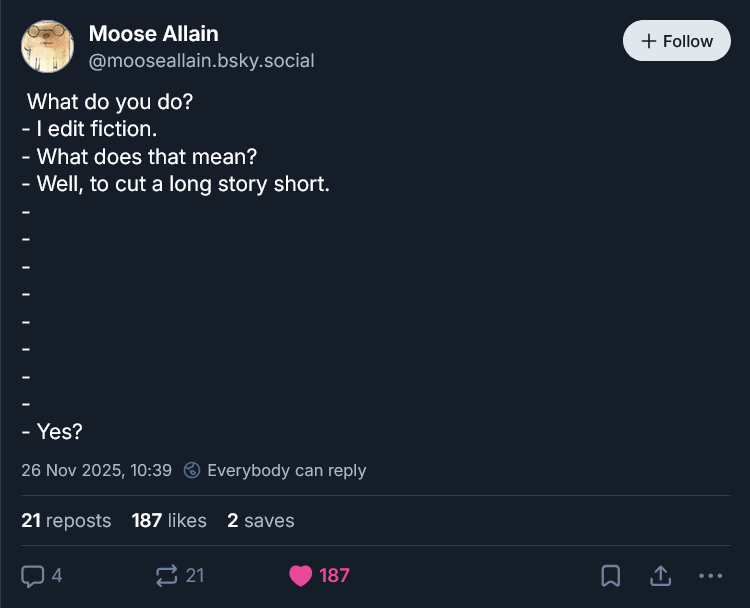
Task: Unlike the post via pink heart
Action: (x=300, y=575)
